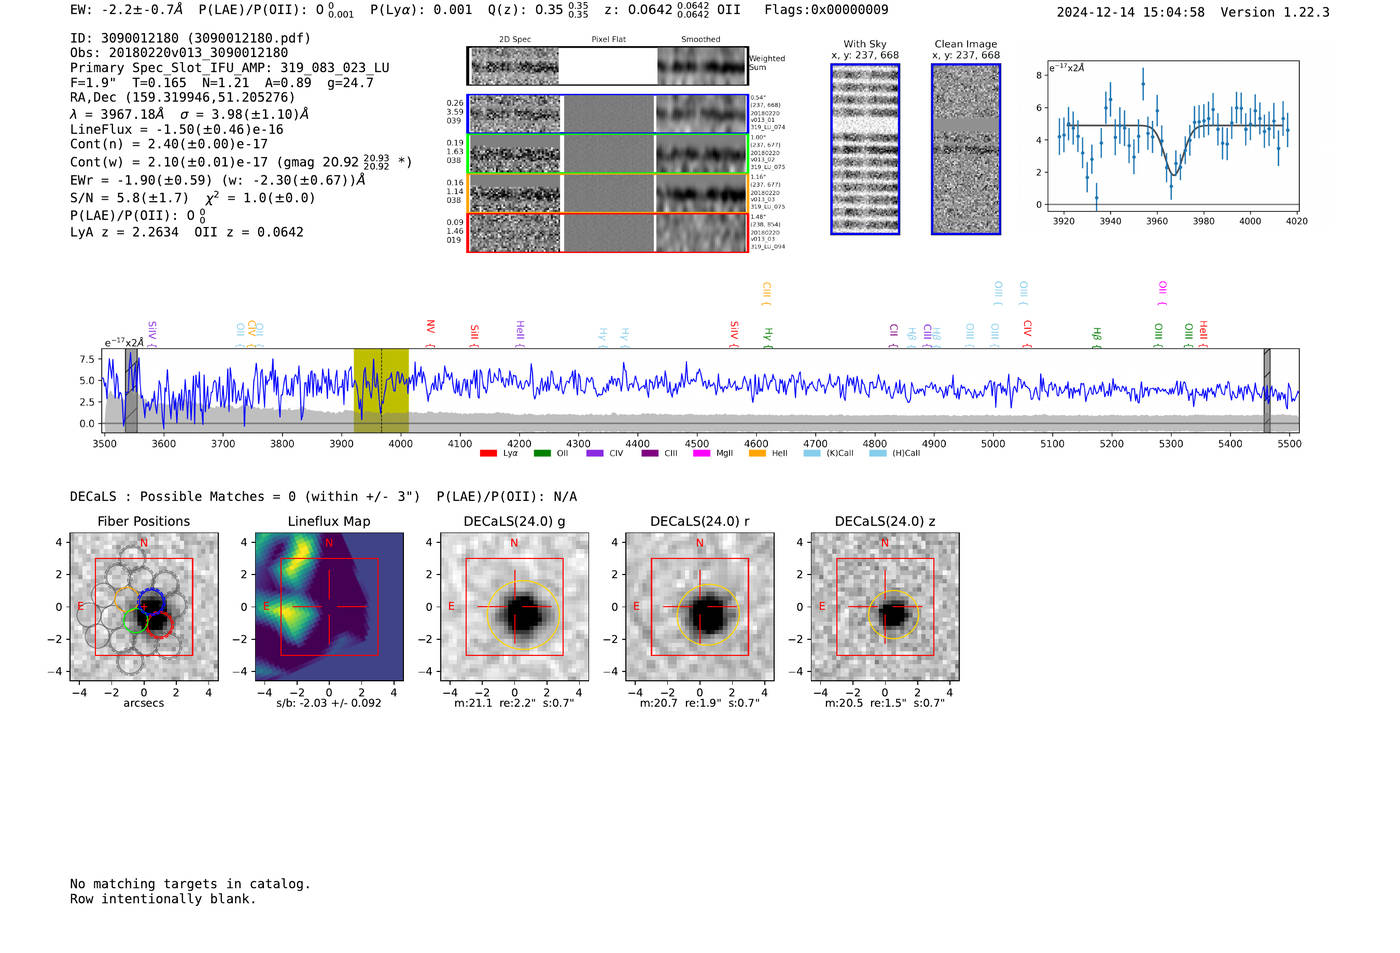
Task: Click the yellow highlighted band in spectrum
Action: 381,390
